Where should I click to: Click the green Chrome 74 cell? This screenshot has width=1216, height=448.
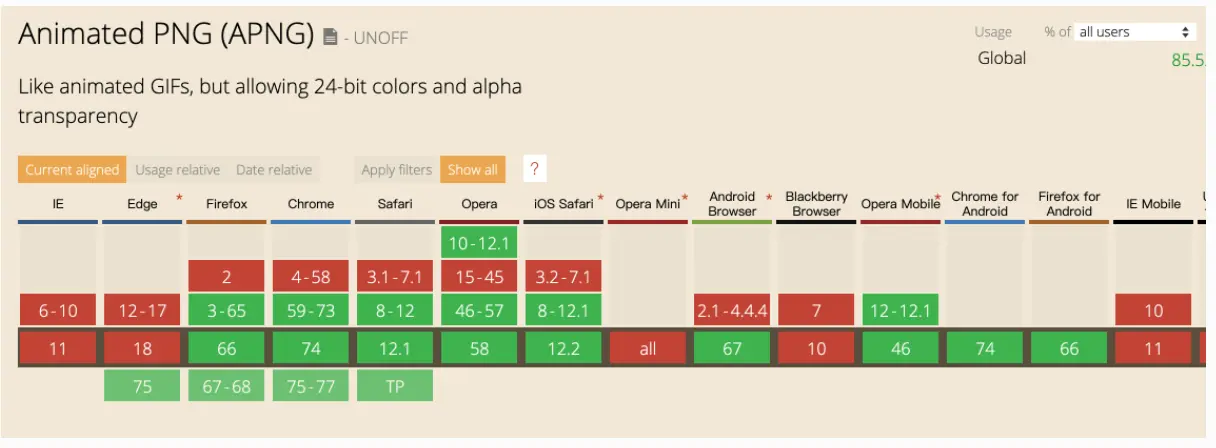tap(311, 349)
